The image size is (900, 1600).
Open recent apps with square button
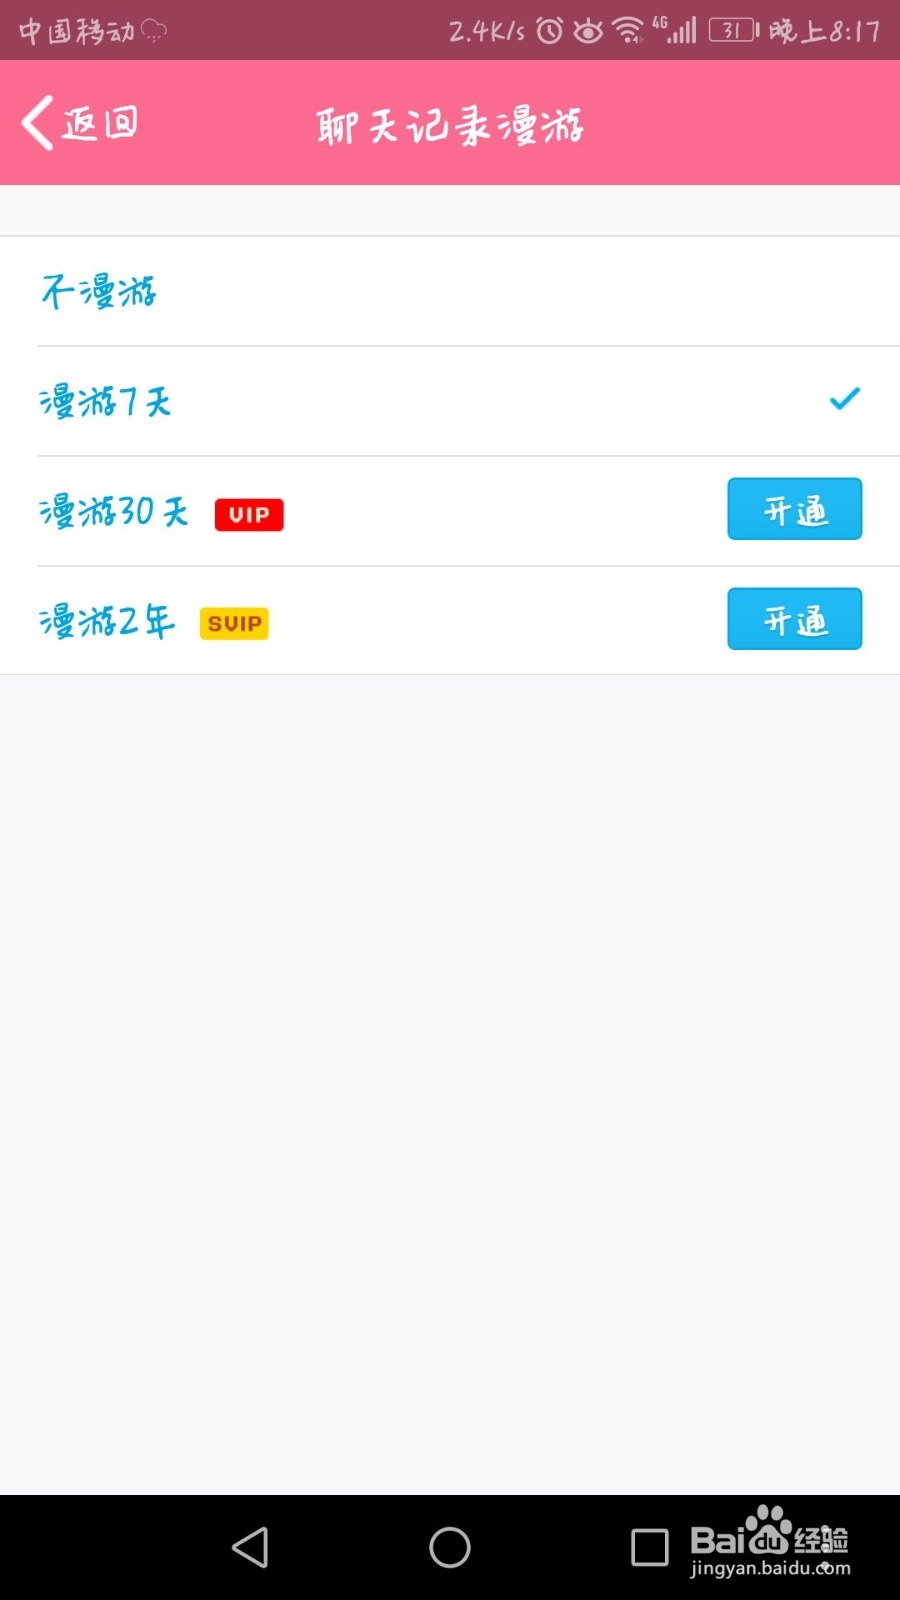[x=649, y=1547]
